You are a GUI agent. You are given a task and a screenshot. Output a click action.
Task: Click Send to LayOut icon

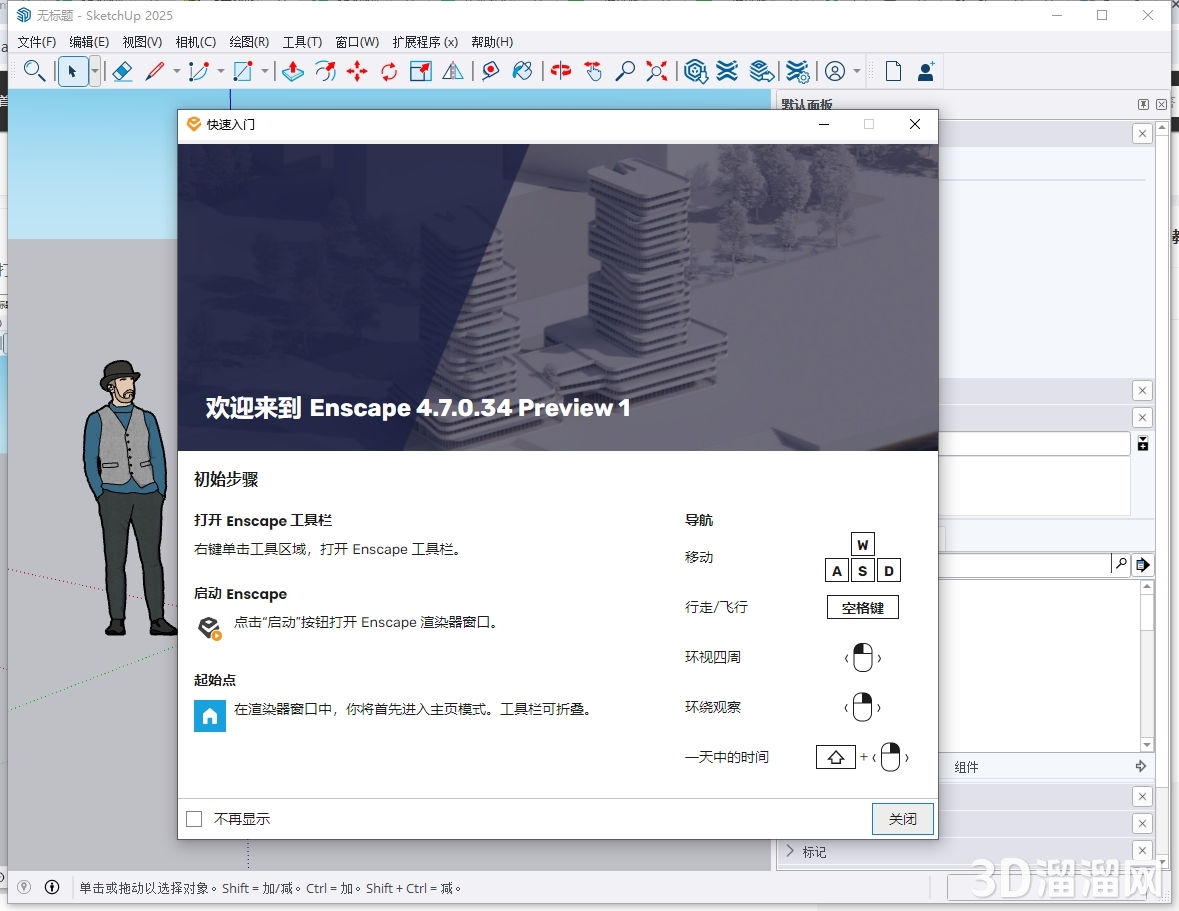tap(762, 71)
